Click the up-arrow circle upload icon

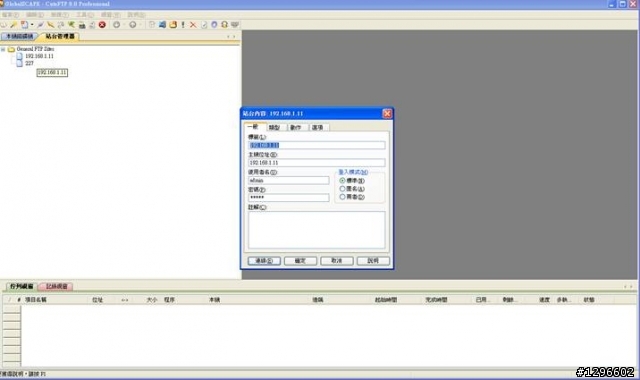click(133, 25)
